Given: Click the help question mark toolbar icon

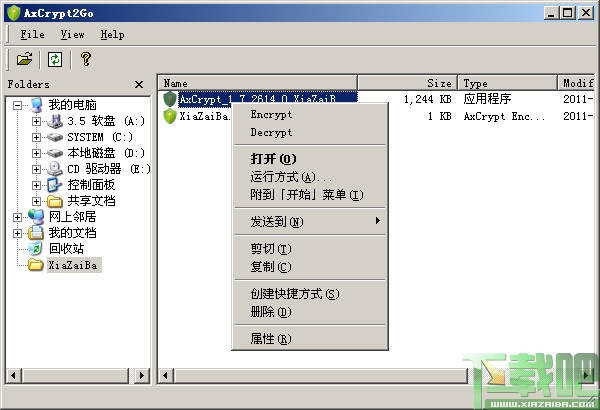Looking at the screenshot, I should 86,59.
